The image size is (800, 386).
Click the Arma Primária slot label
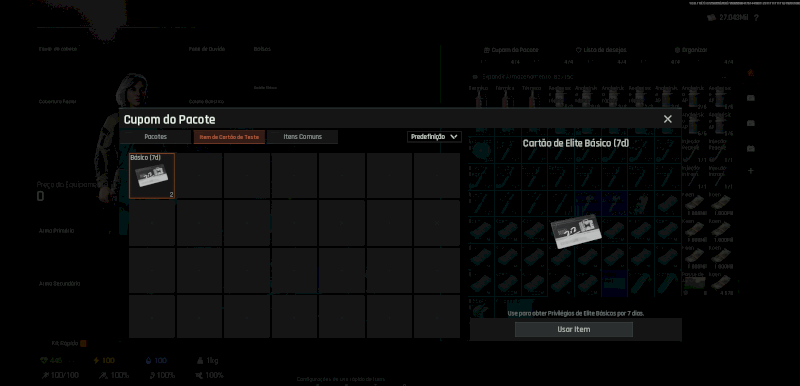(x=57, y=231)
